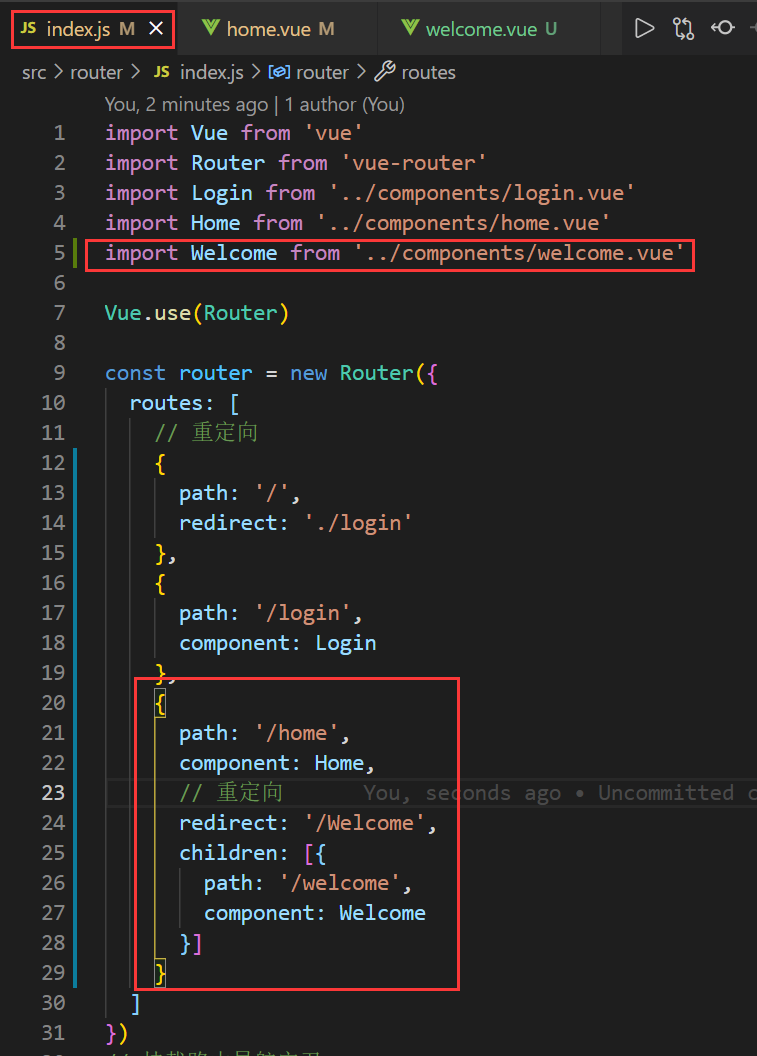Image resolution: width=757 pixels, height=1056 pixels.
Task: Place cursor on 'Welcome' component at line 27
Action: click(x=382, y=912)
